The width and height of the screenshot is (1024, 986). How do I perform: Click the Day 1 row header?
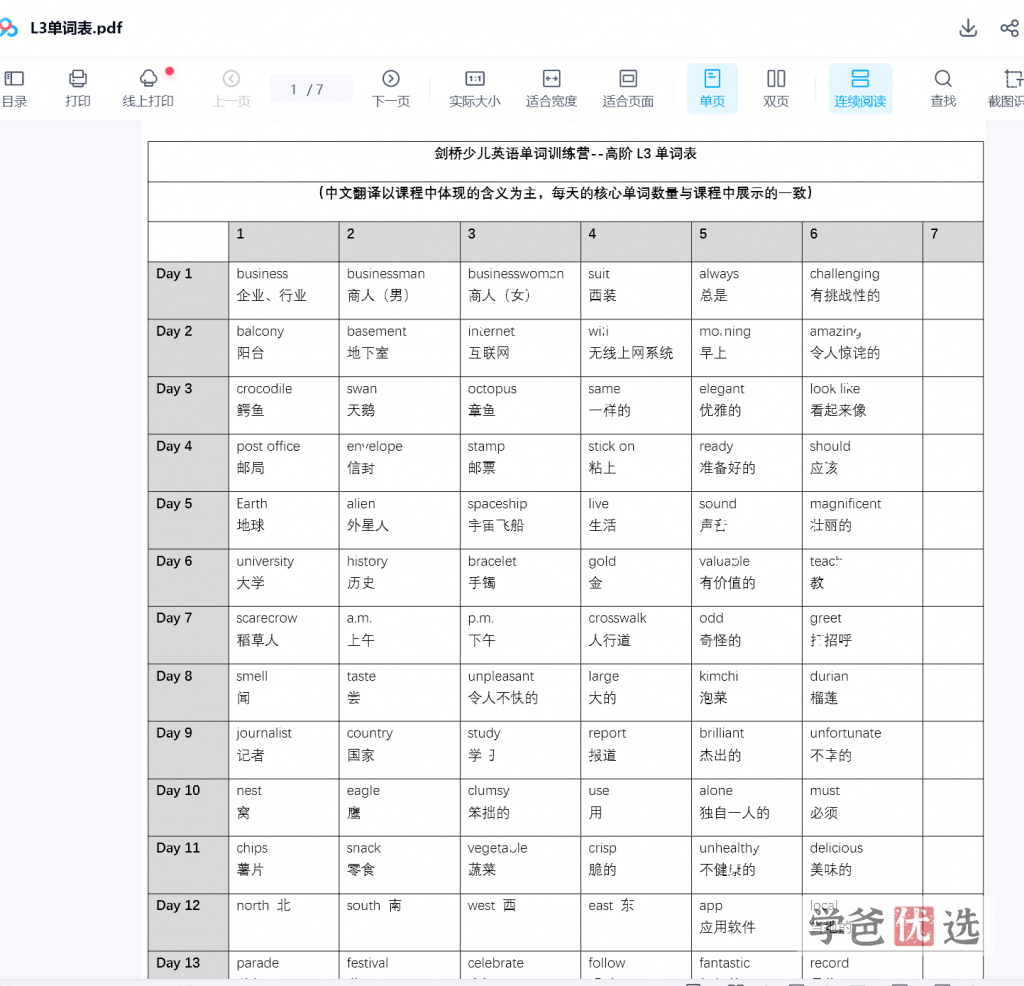188,290
